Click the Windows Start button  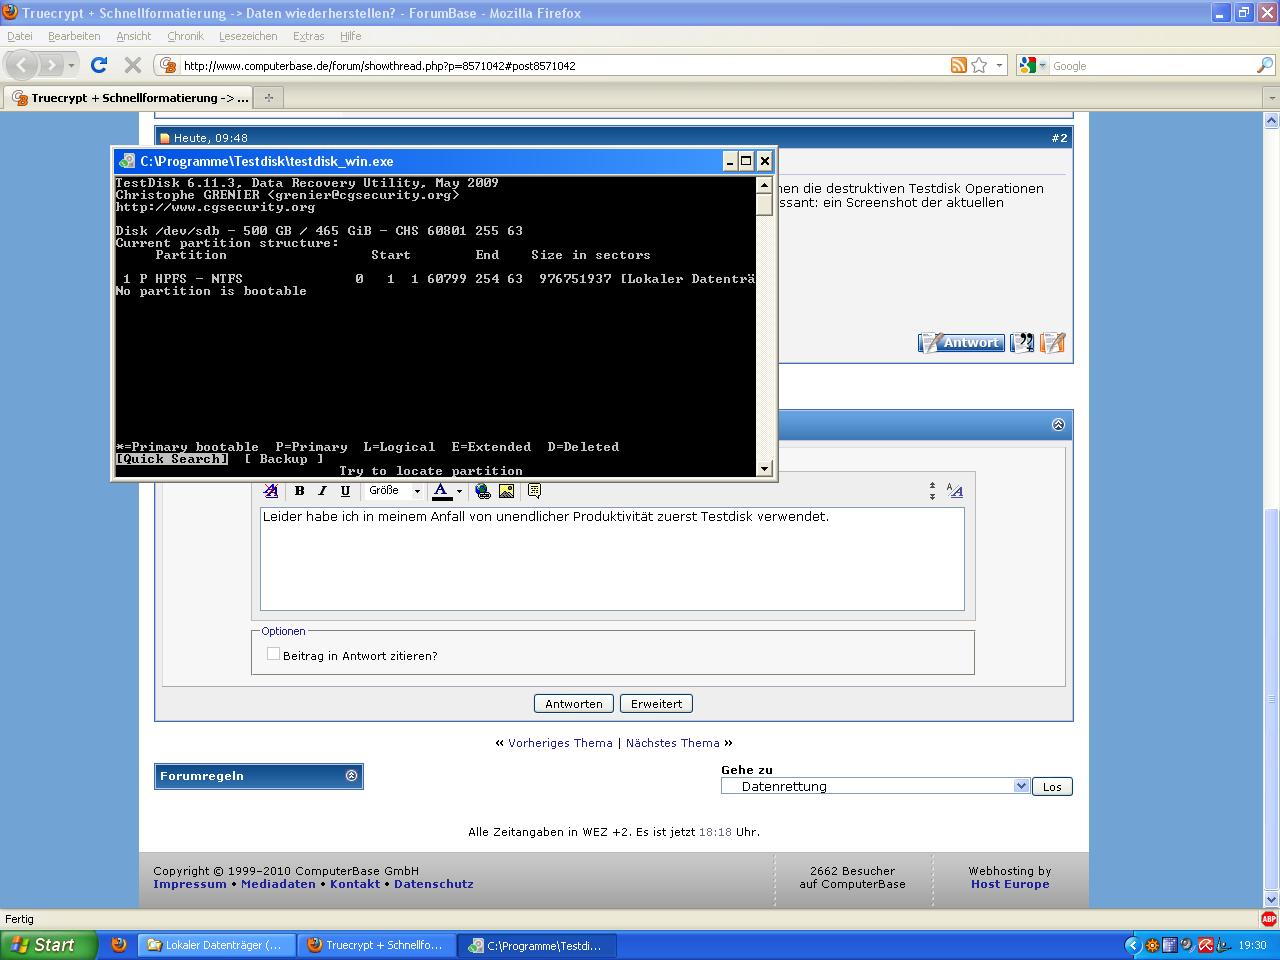click(x=48, y=945)
